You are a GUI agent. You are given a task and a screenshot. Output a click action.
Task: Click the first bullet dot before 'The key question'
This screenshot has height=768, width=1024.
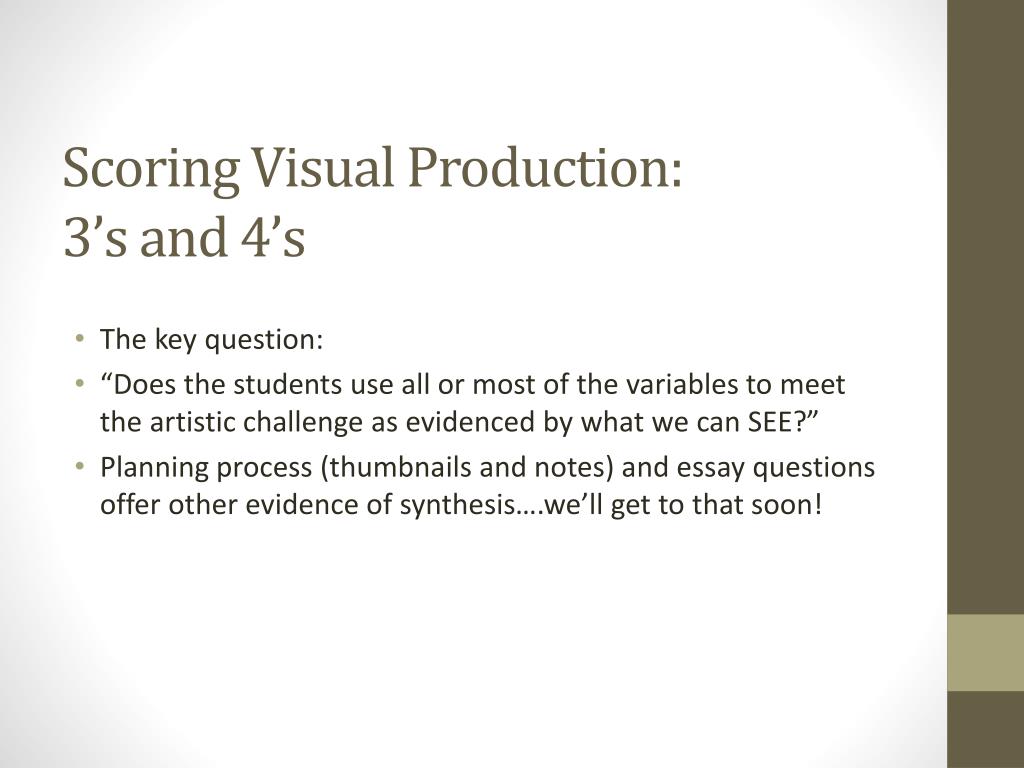(80, 338)
